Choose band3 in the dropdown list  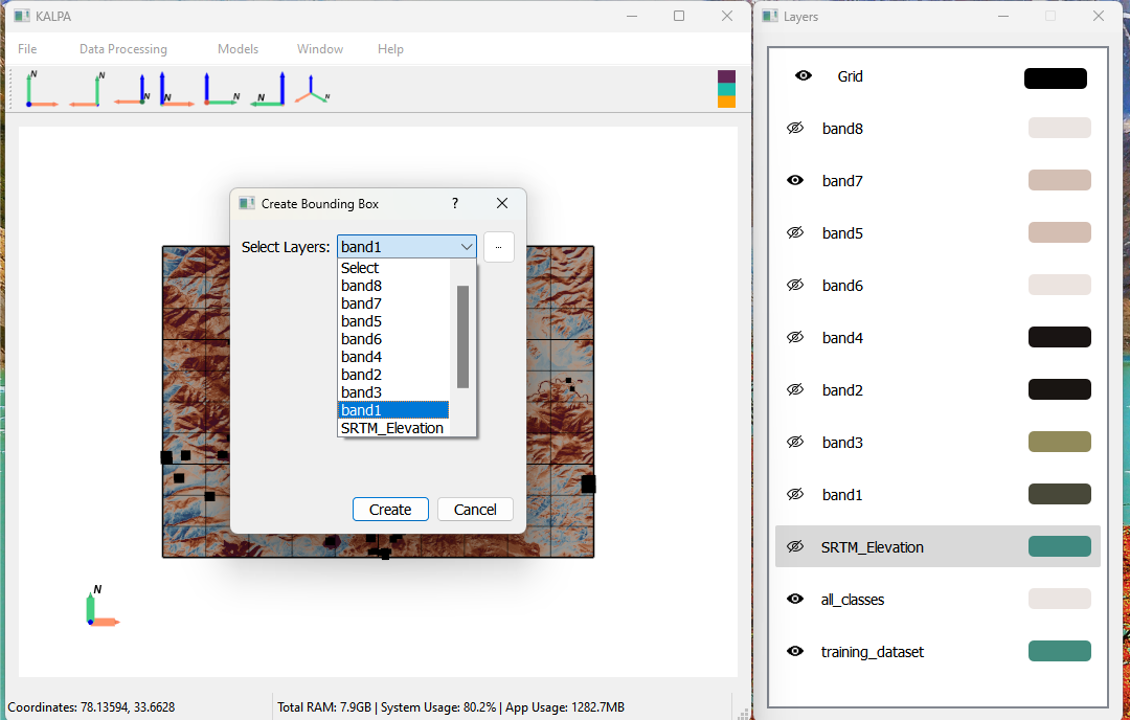(393, 392)
